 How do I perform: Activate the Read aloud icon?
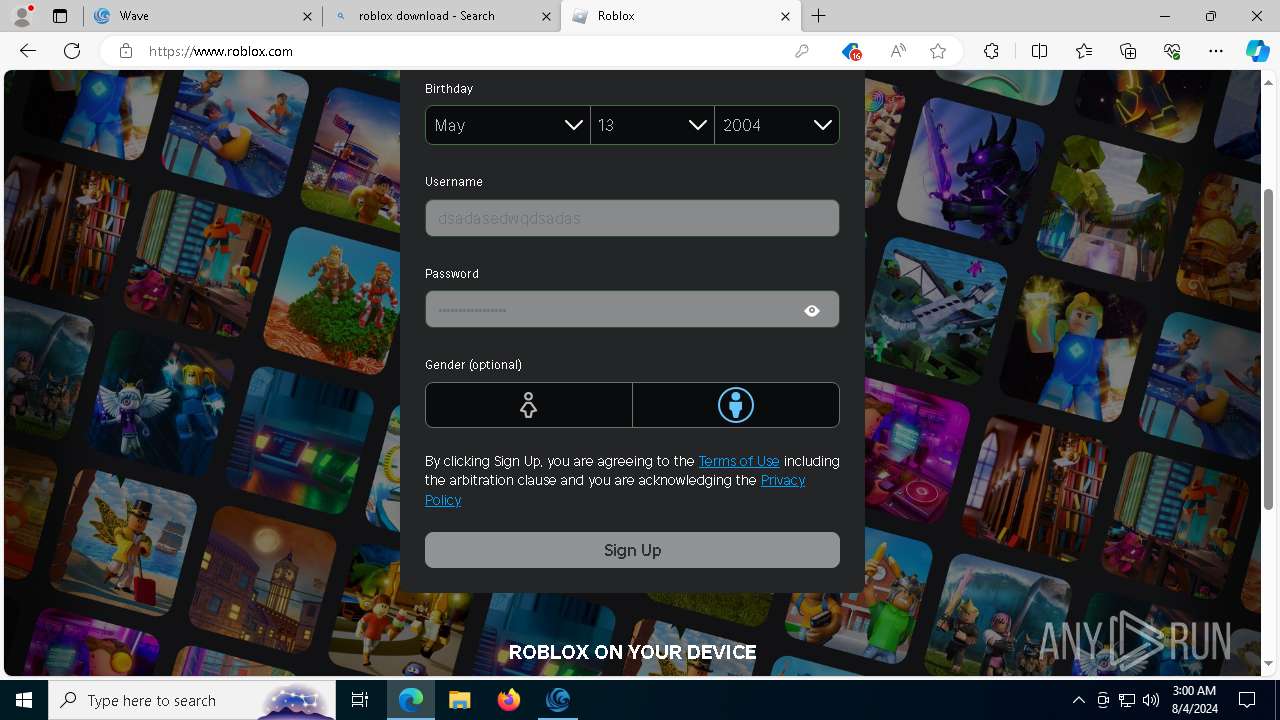click(898, 51)
